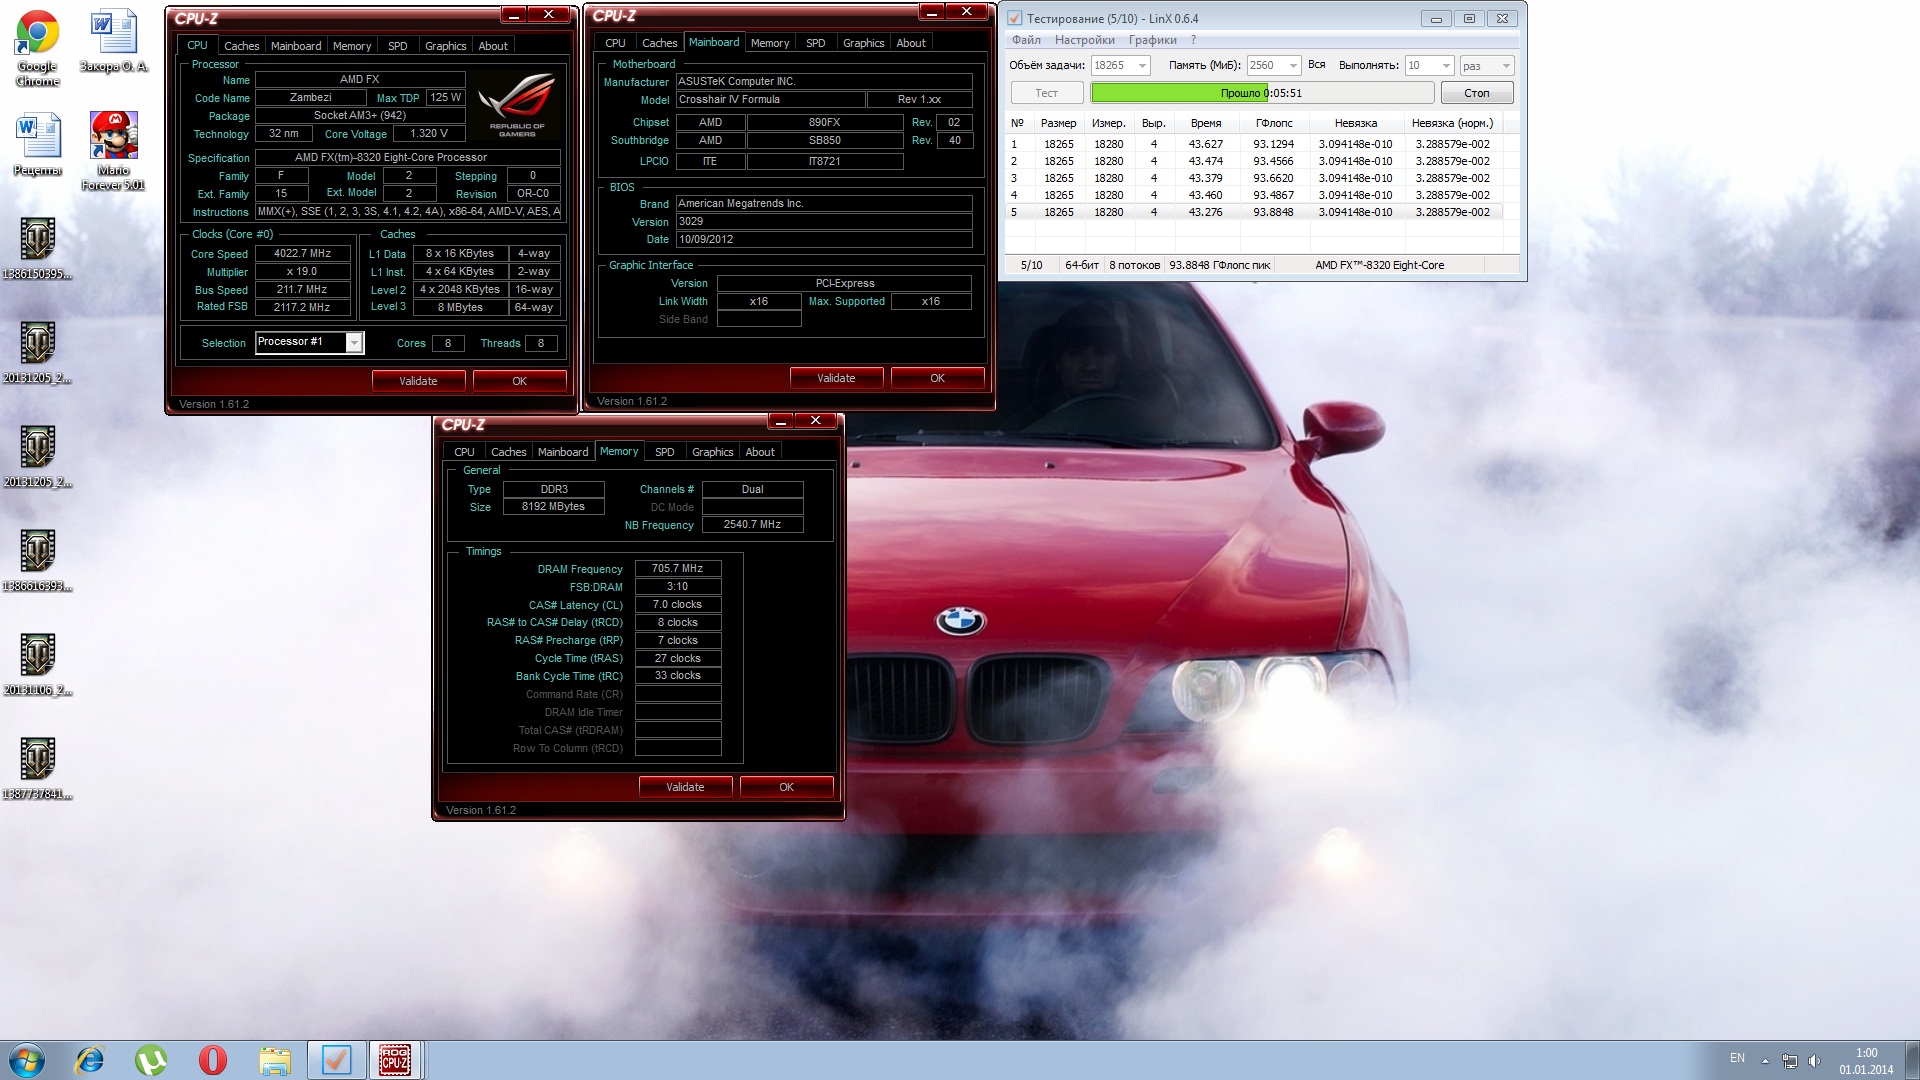1920x1080 pixels.
Task: Launch Opera from the taskbar
Action: coord(213,1060)
